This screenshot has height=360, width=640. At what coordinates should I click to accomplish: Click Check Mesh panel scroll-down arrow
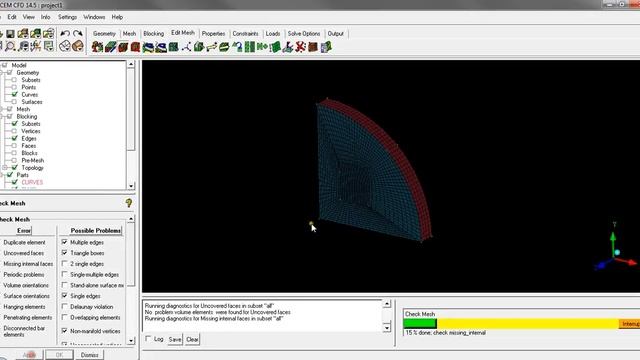[131, 340]
